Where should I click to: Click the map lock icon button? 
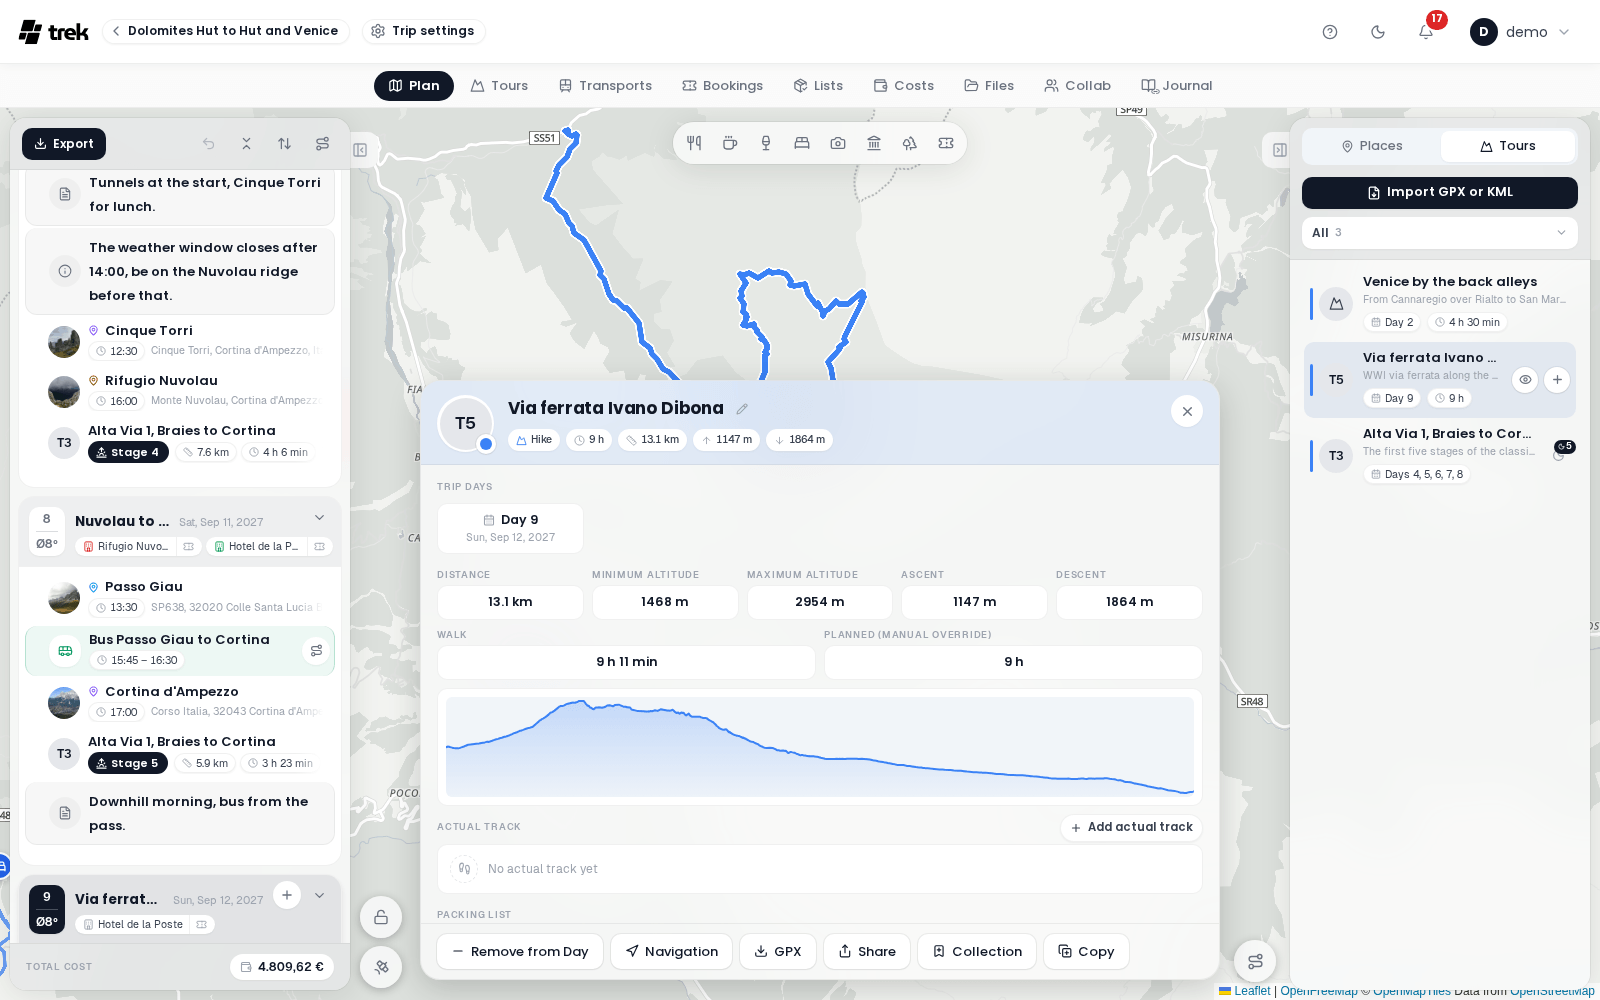click(381, 917)
